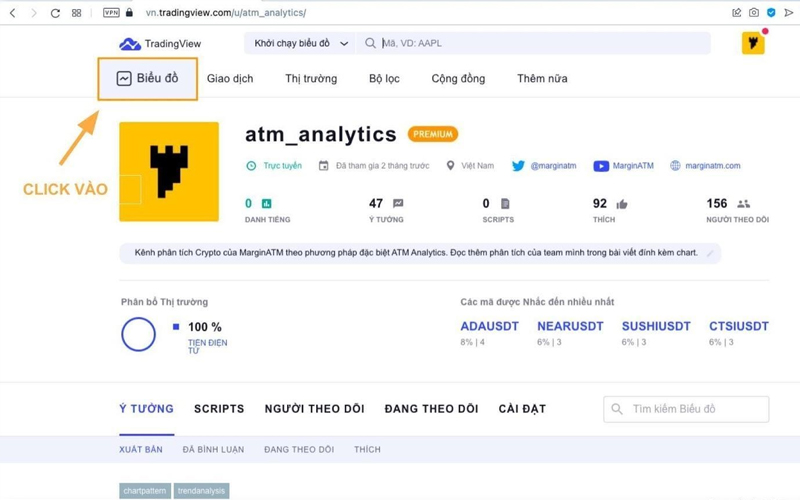Click the Danh tiếng chart icon
Screen dimensions: 800x500
click(x=266, y=204)
